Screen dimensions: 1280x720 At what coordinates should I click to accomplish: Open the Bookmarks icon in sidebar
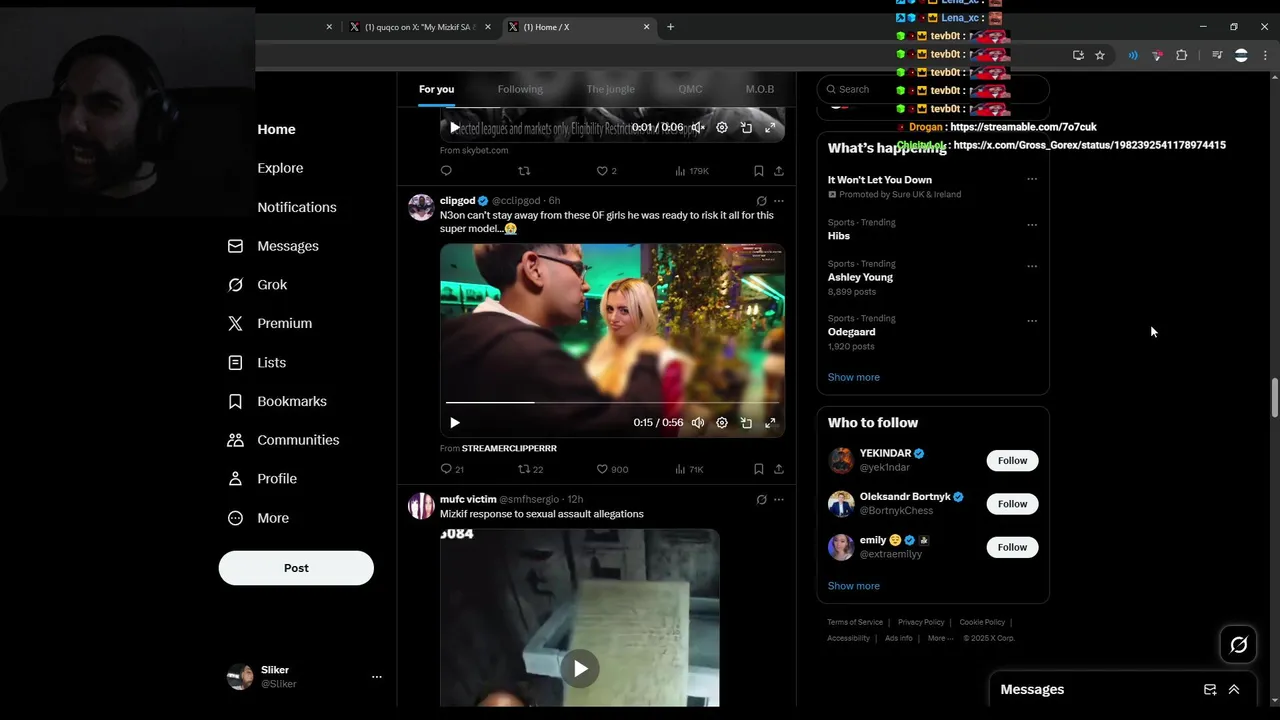[x=235, y=401]
